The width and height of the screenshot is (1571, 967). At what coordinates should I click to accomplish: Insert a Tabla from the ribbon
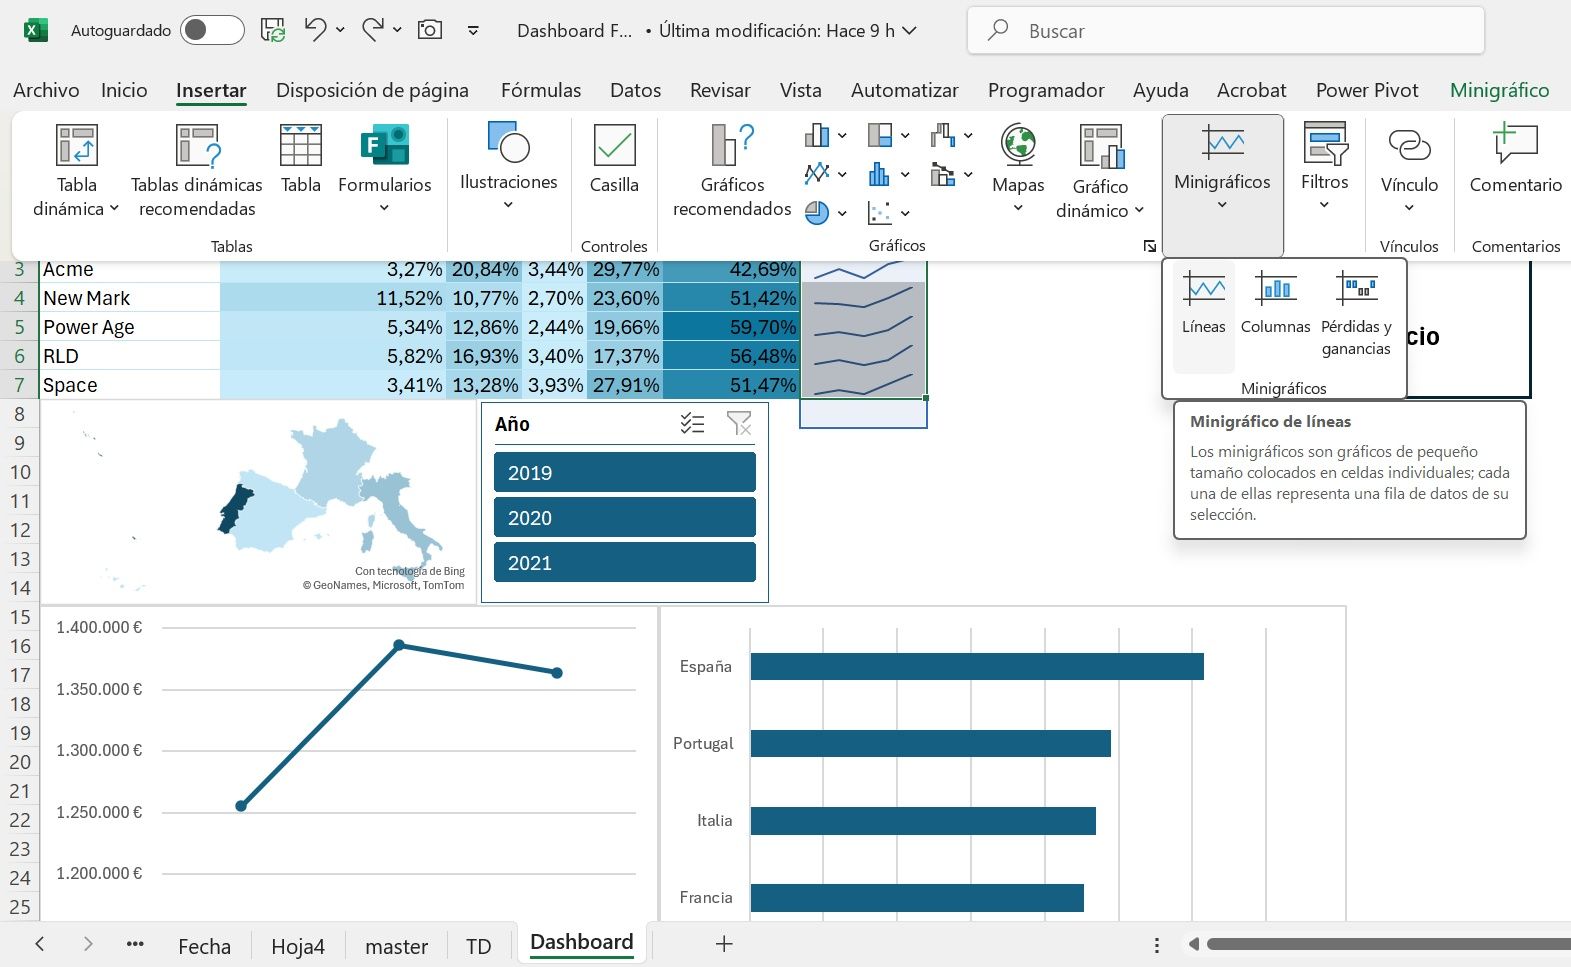tap(300, 160)
